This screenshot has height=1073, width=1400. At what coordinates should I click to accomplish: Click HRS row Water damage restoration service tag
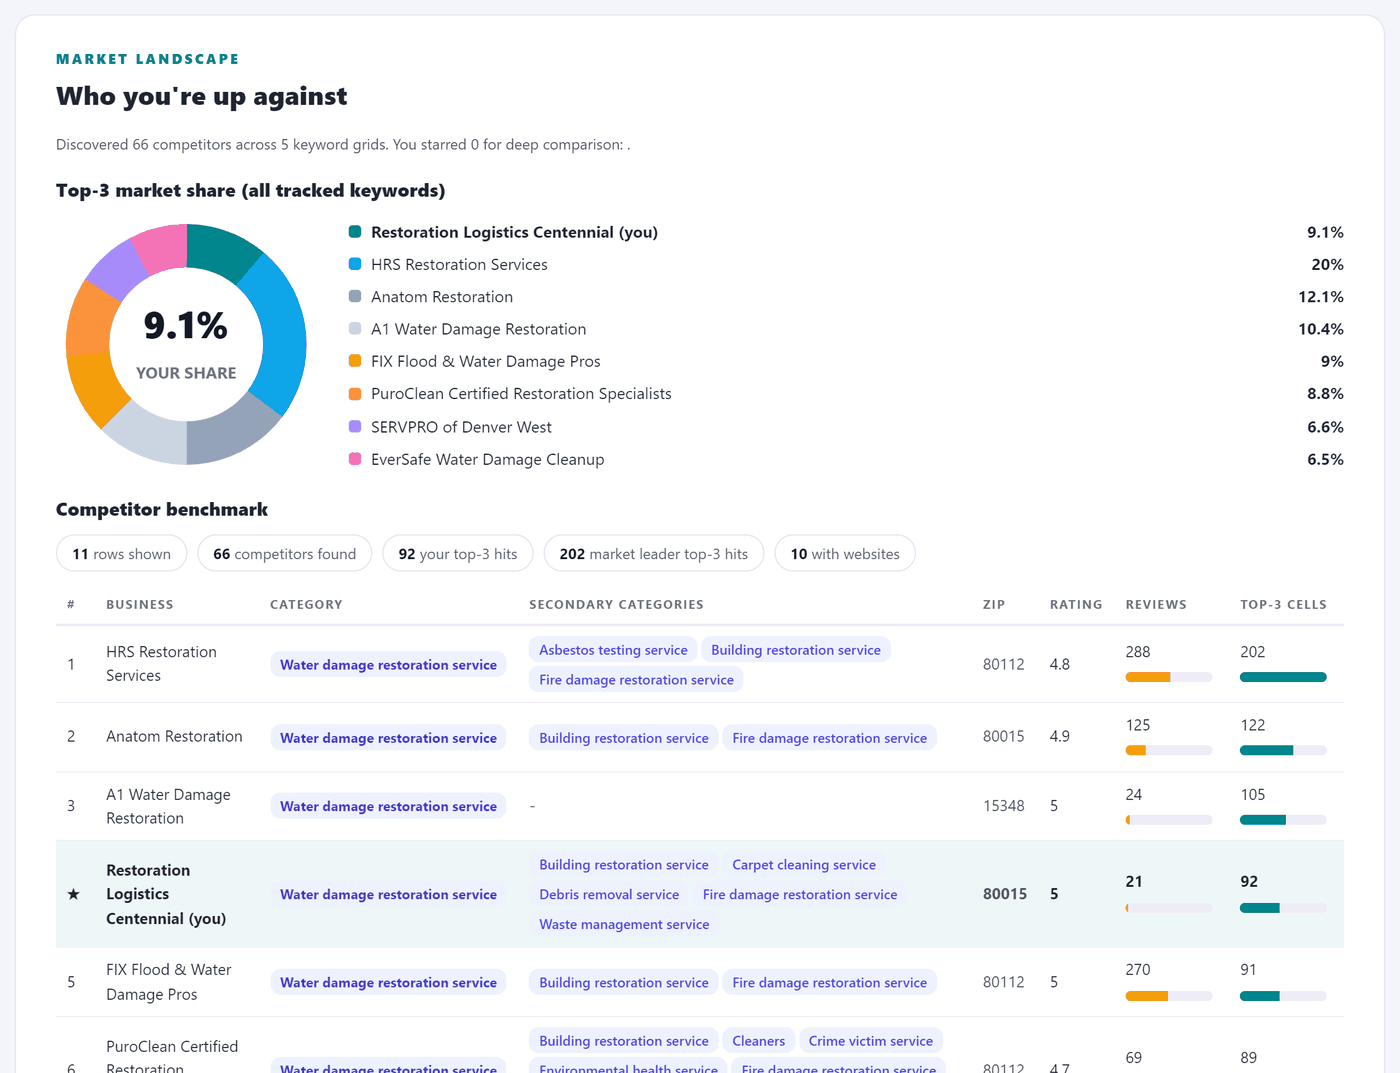pos(388,665)
